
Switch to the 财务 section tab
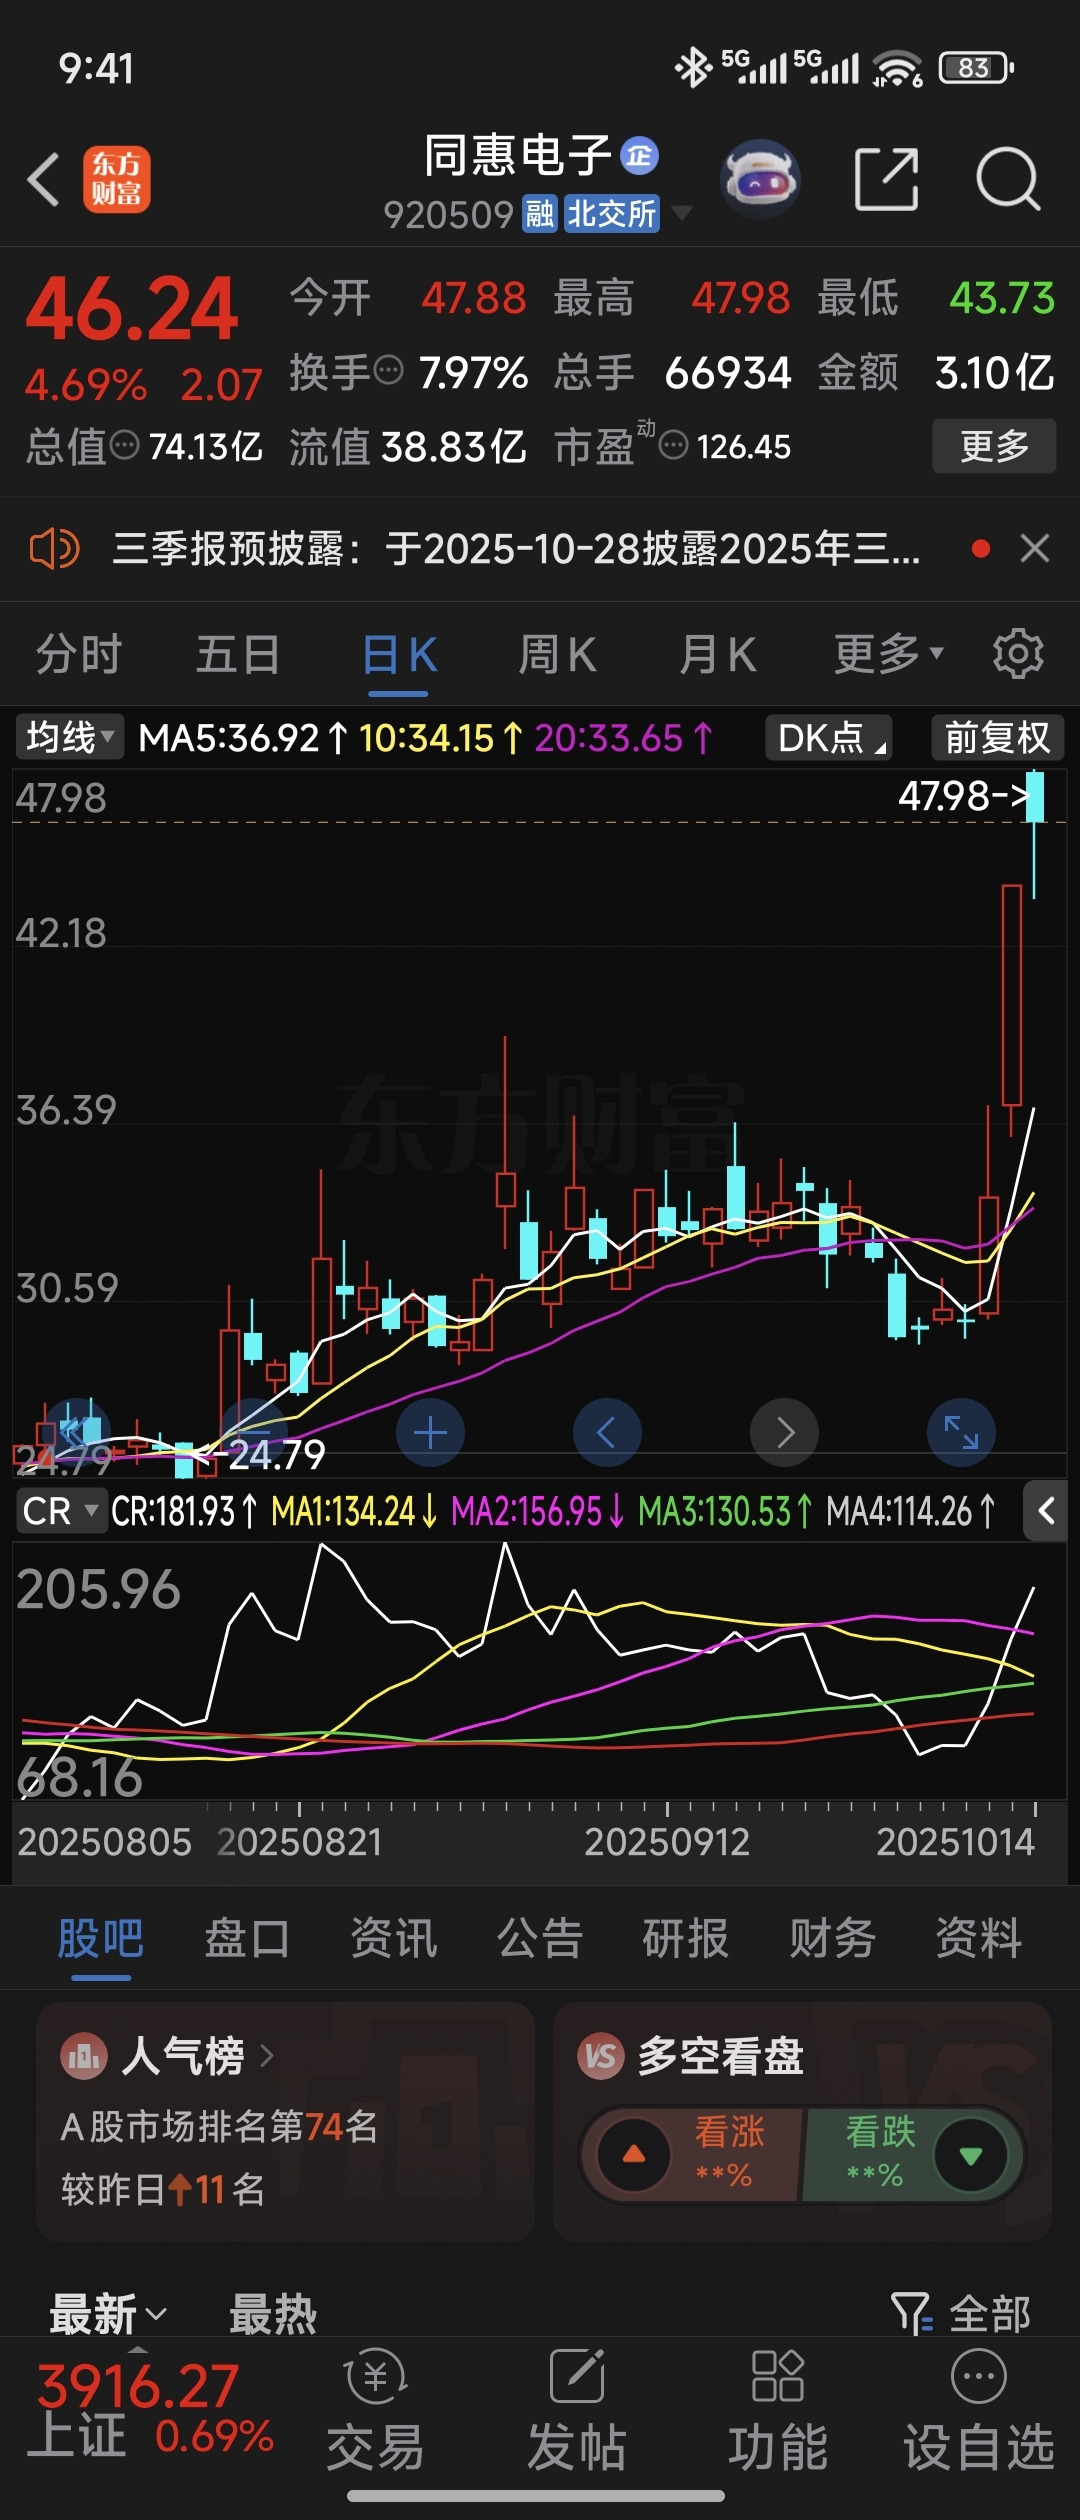click(833, 1939)
